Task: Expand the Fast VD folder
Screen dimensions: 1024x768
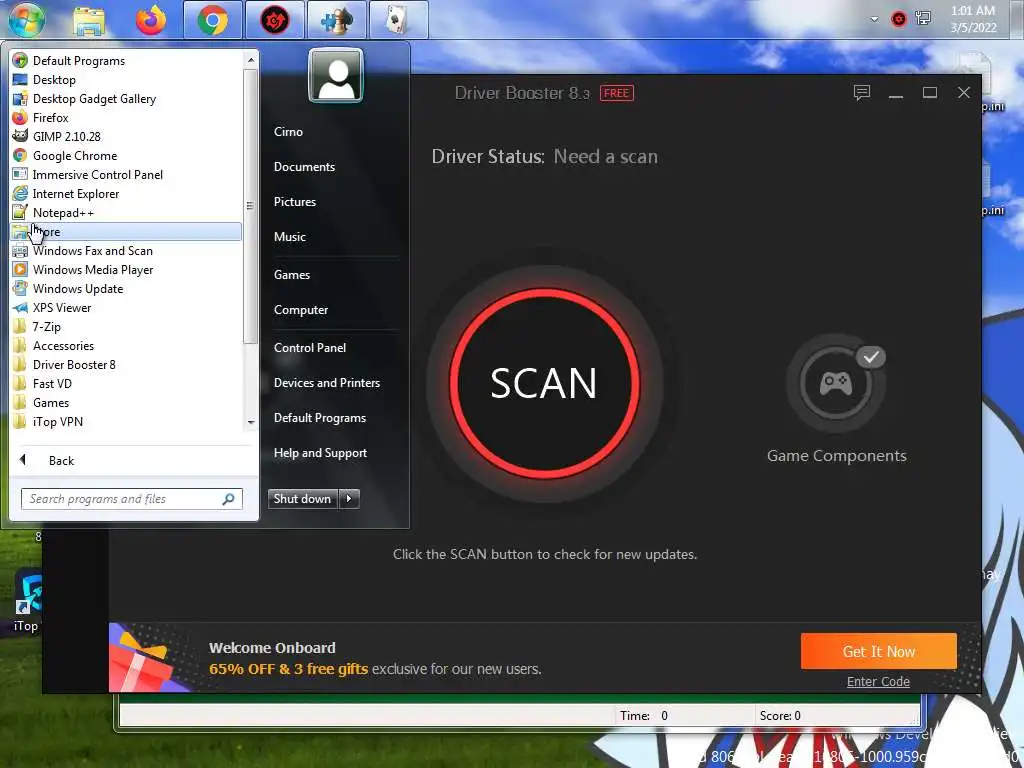Action: 126,383
